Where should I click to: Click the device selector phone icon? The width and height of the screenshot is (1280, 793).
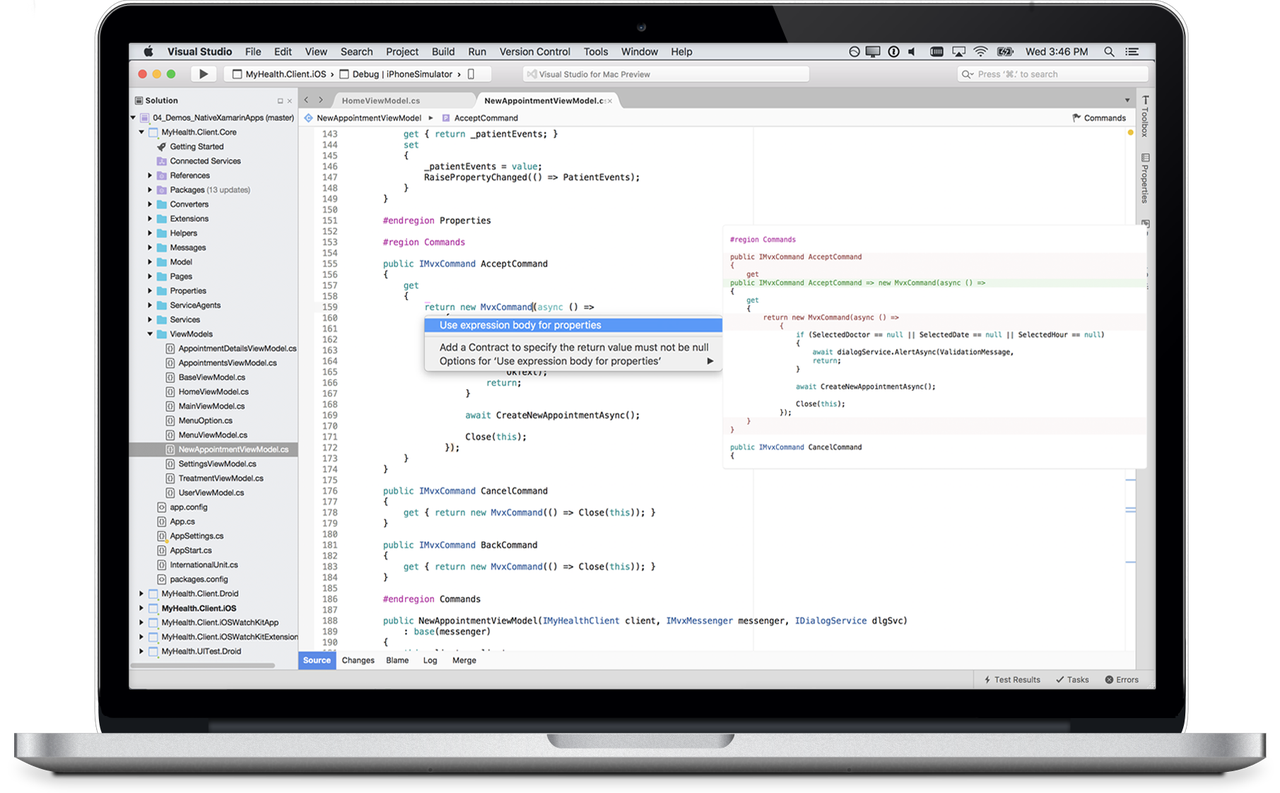472,74
